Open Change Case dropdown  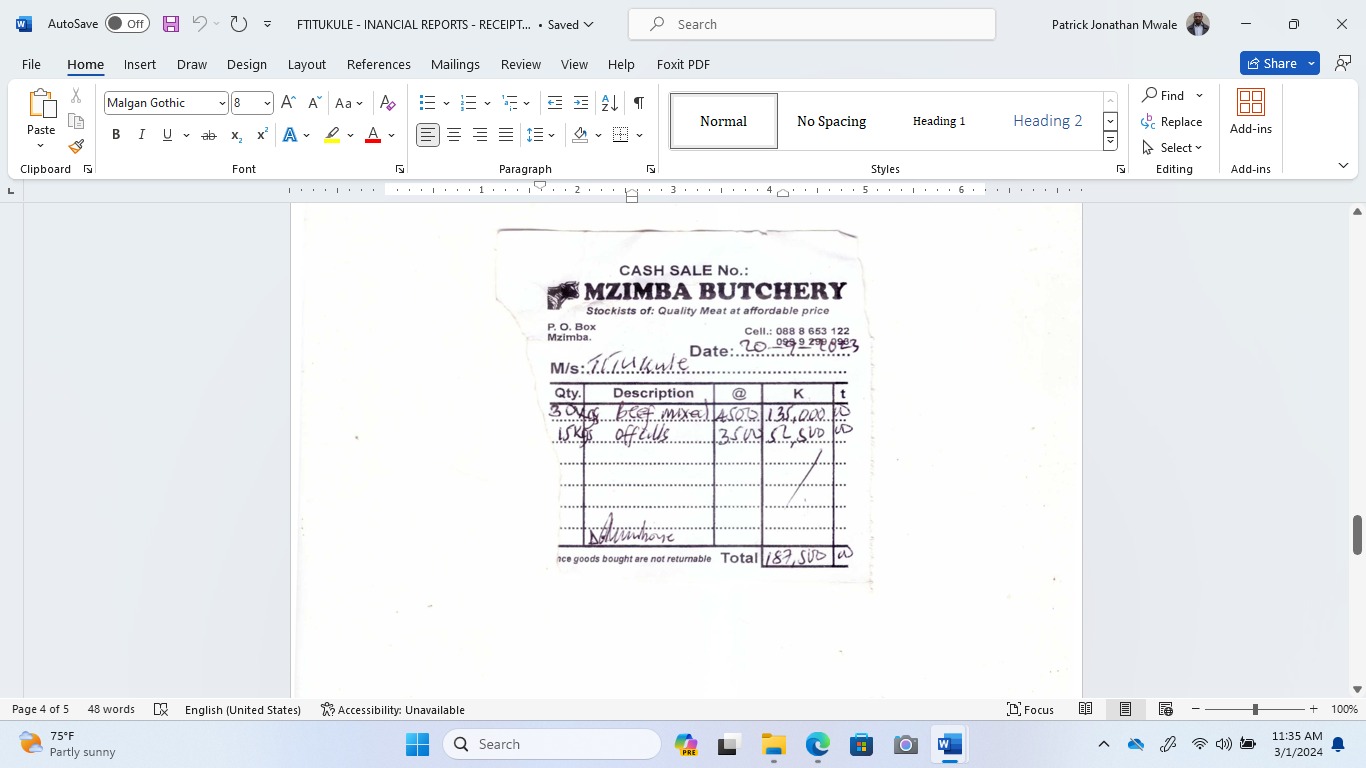(349, 103)
